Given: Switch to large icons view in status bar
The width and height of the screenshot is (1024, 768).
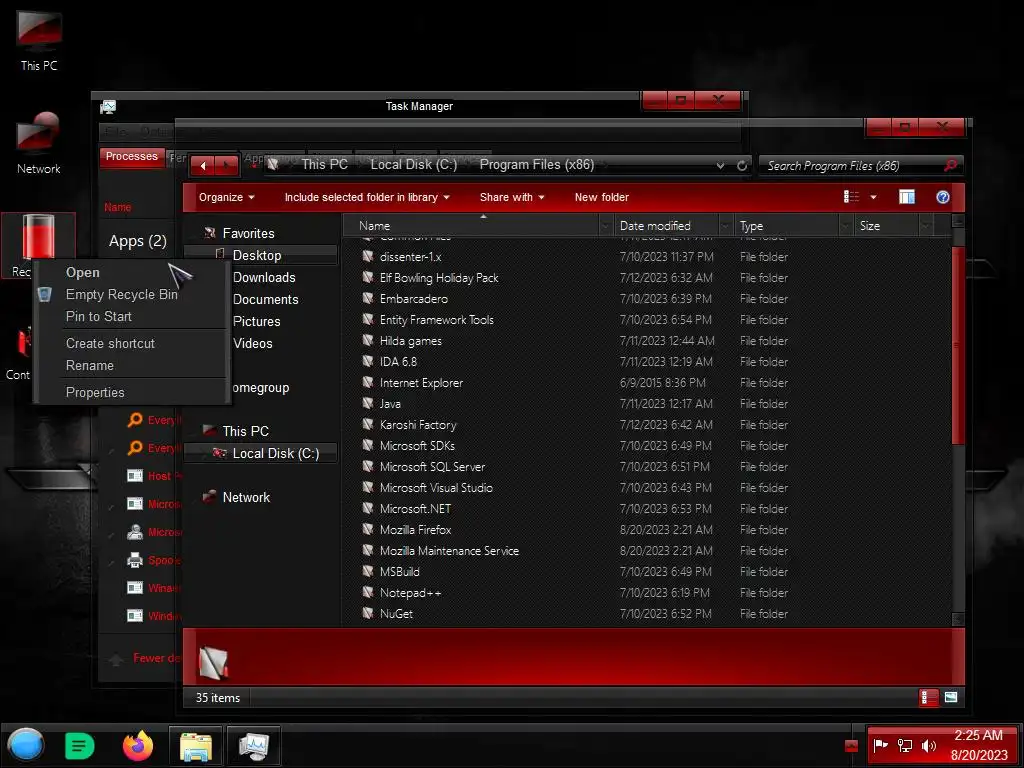Looking at the screenshot, I should point(951,697).
